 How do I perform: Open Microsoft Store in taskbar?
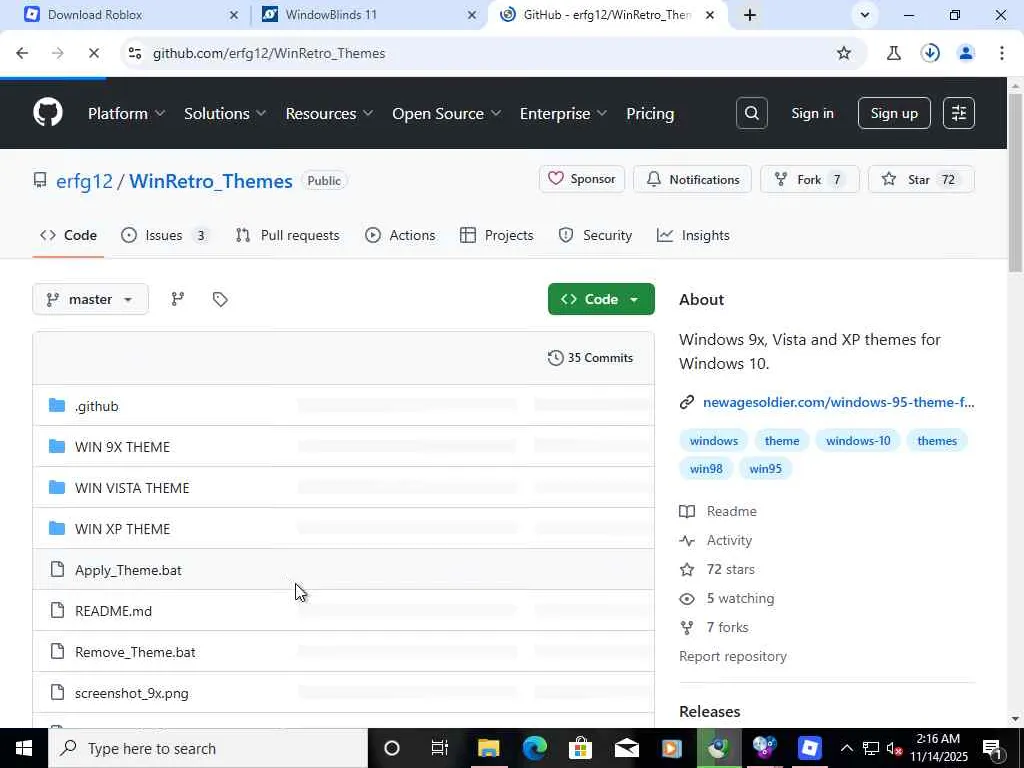(x=580, y=748)
